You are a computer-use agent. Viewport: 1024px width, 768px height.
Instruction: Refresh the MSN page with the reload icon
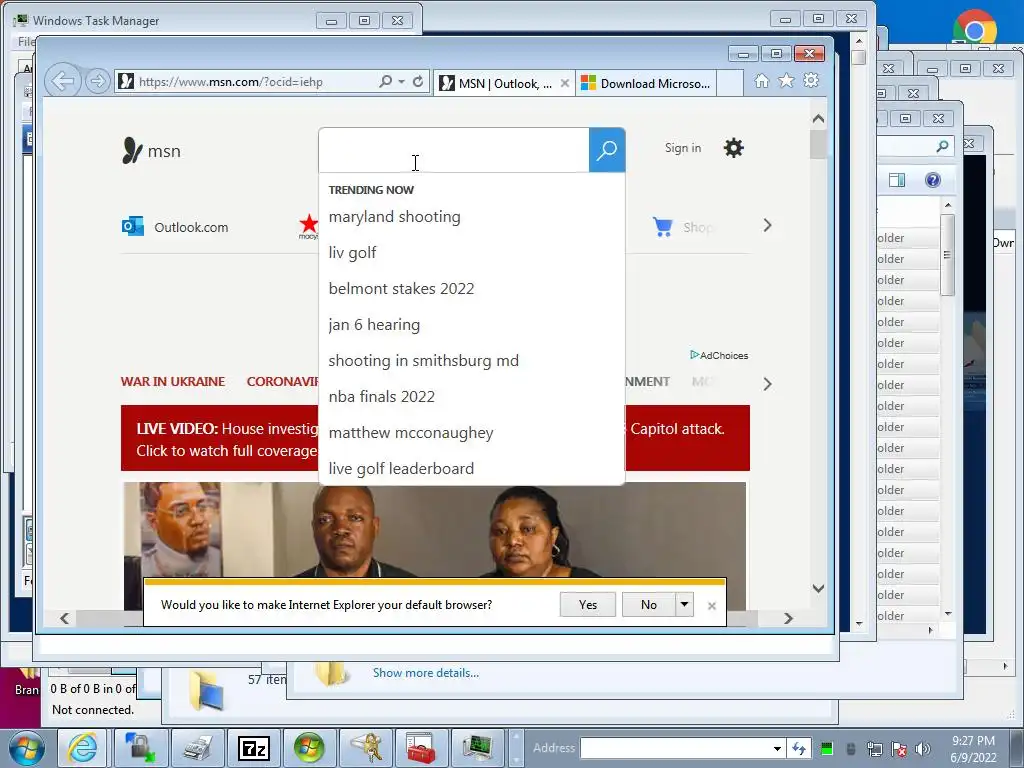418,82
